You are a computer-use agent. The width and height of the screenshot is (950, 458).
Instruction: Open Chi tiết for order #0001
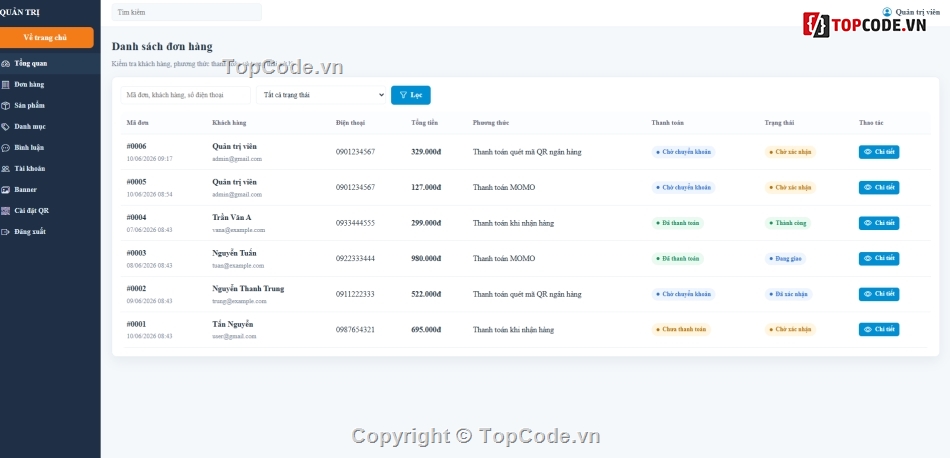click(x=879, y=330)
